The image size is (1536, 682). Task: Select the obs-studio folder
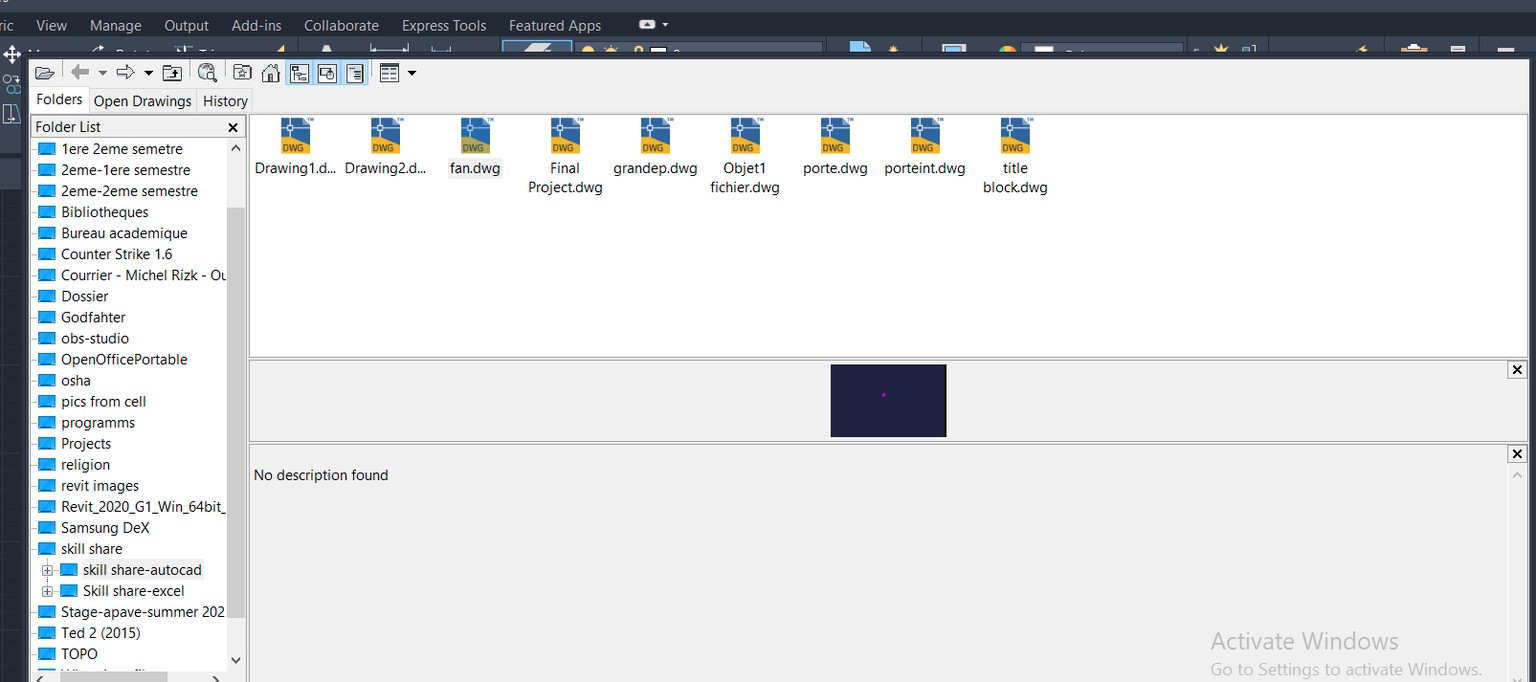pos(95,338)
